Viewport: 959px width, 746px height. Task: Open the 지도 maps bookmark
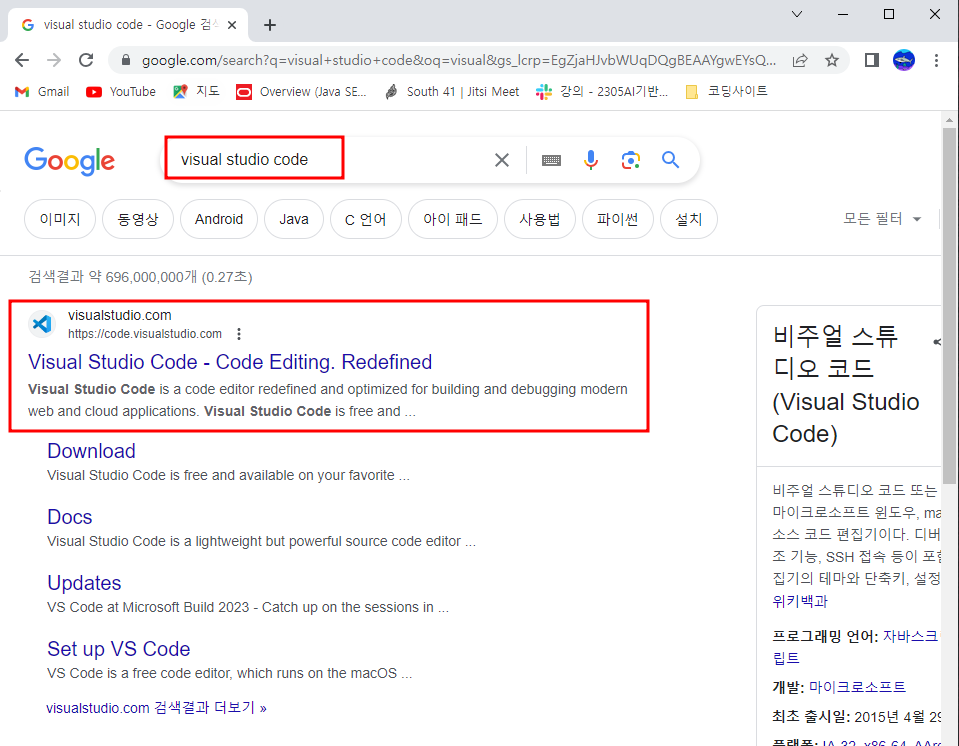click(196, 92)
